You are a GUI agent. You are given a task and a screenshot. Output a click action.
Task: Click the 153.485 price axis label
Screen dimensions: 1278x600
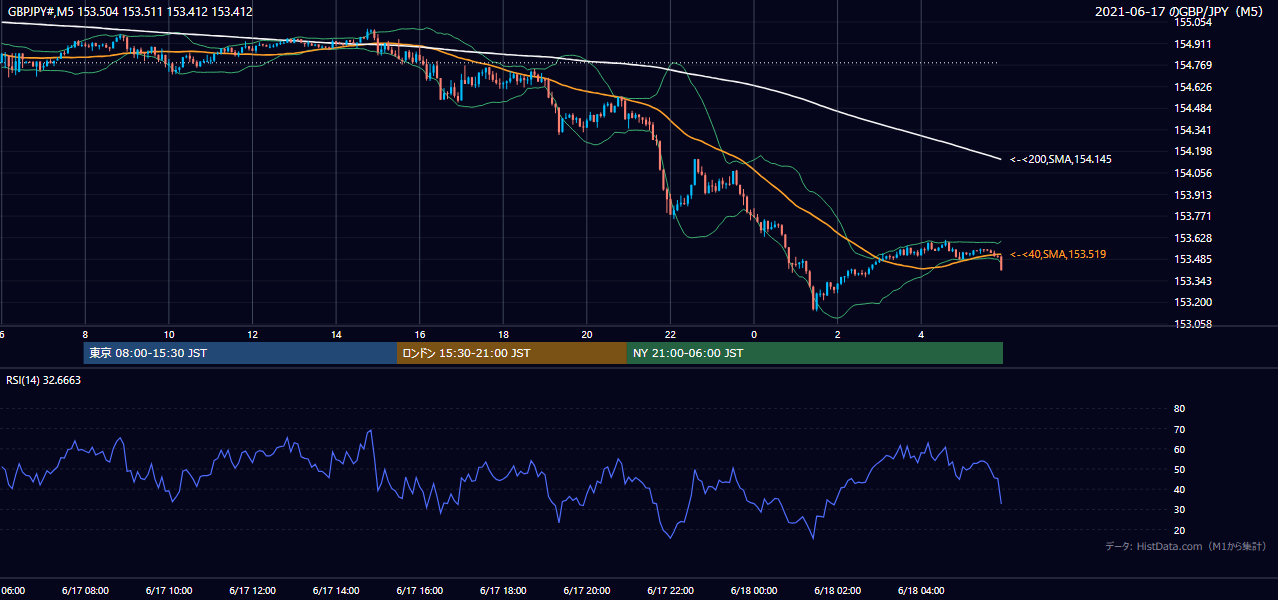point(1194,259)
